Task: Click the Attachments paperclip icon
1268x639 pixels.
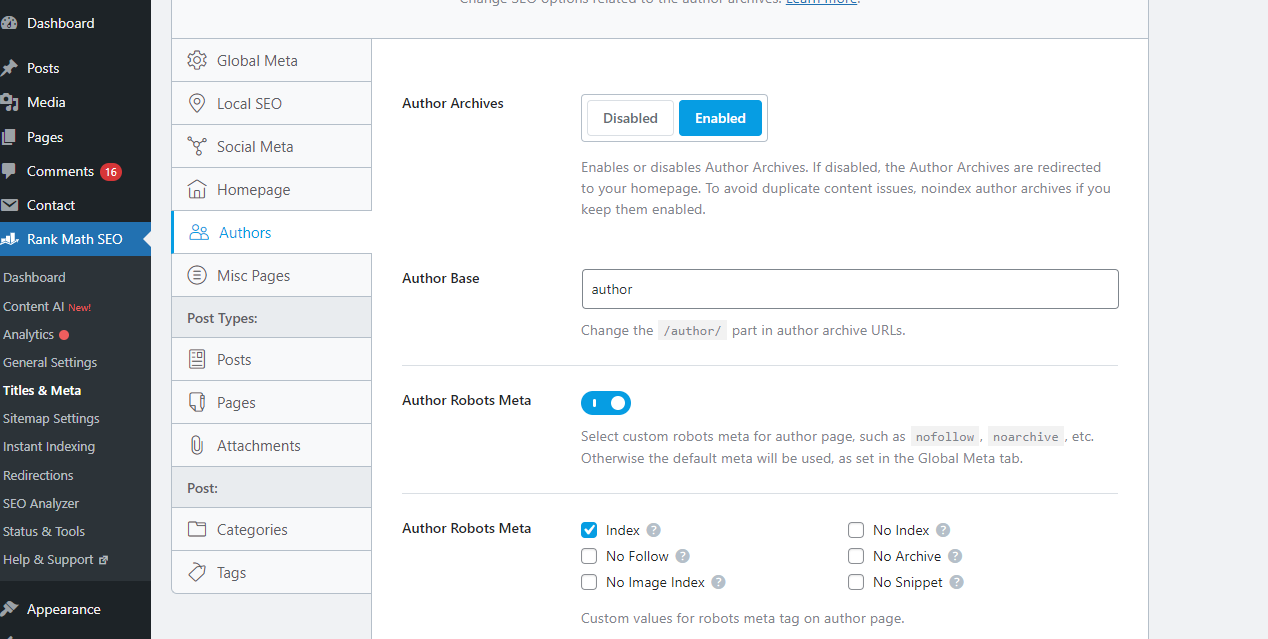Action: coord(197,446)
